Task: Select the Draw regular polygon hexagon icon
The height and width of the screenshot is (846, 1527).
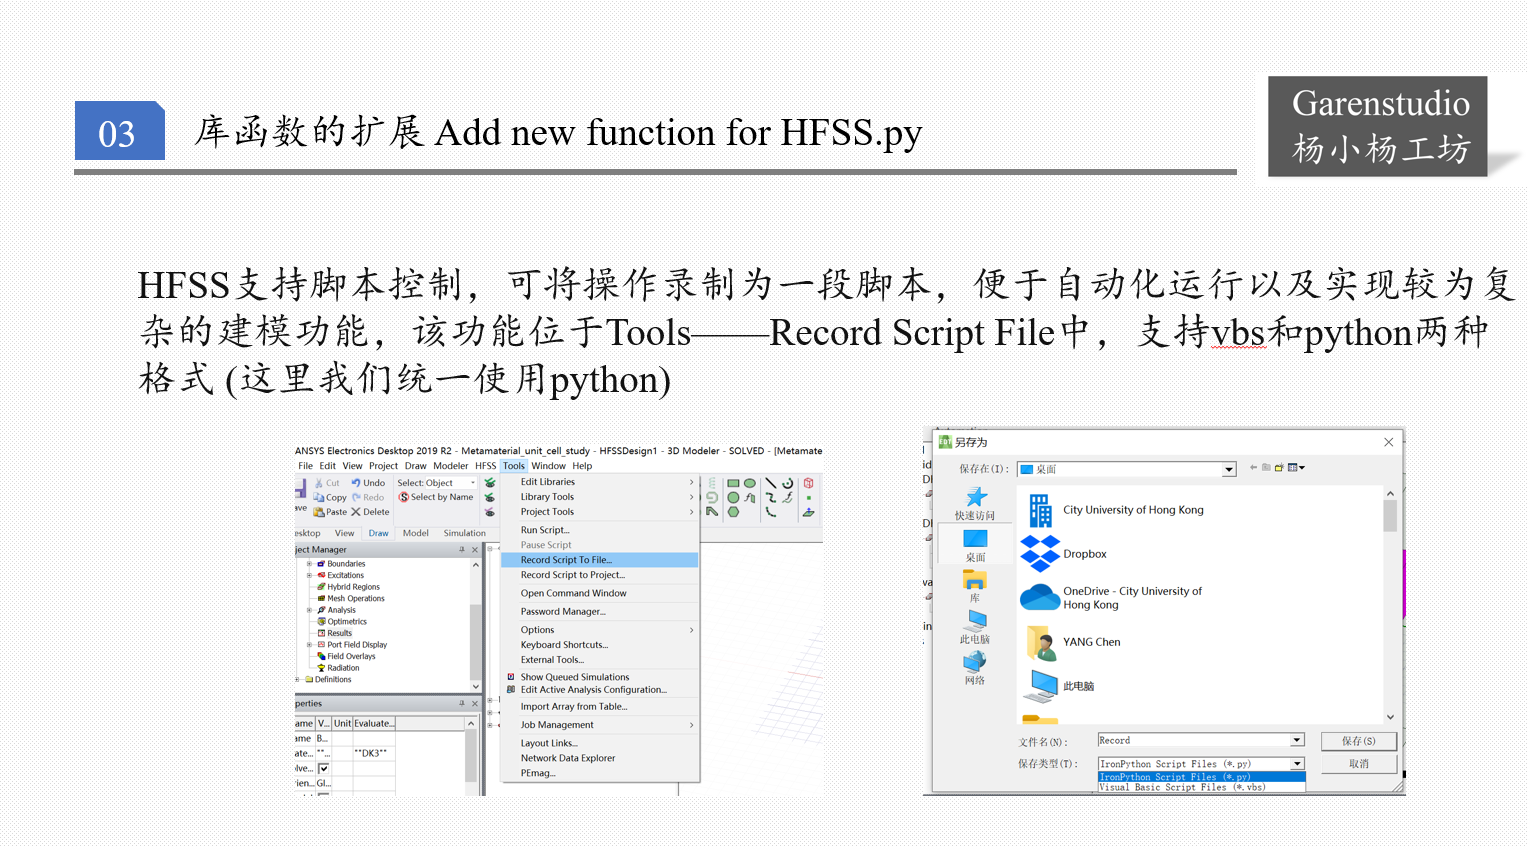Action: (733, 511)
